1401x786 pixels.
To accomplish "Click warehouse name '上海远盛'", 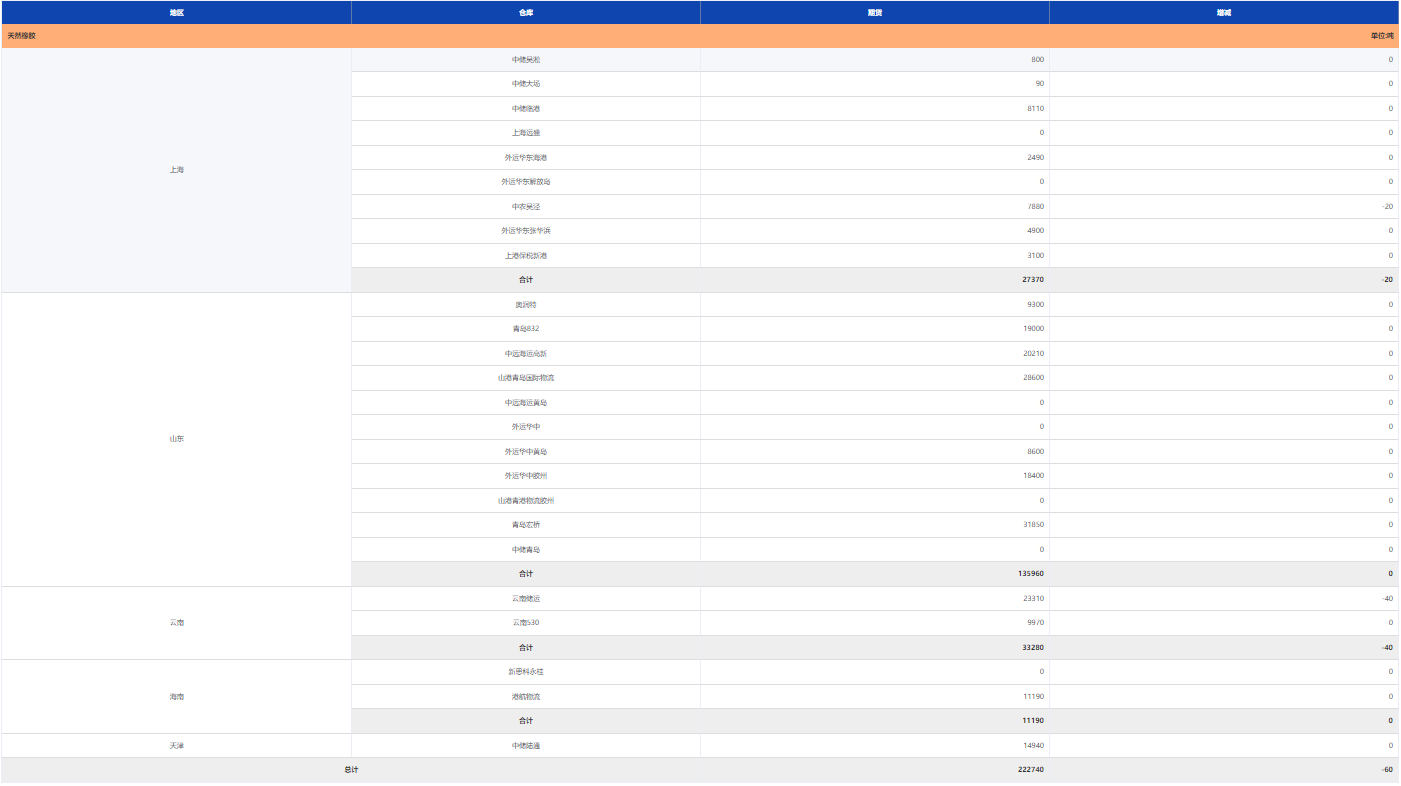I will coord(526,133).
